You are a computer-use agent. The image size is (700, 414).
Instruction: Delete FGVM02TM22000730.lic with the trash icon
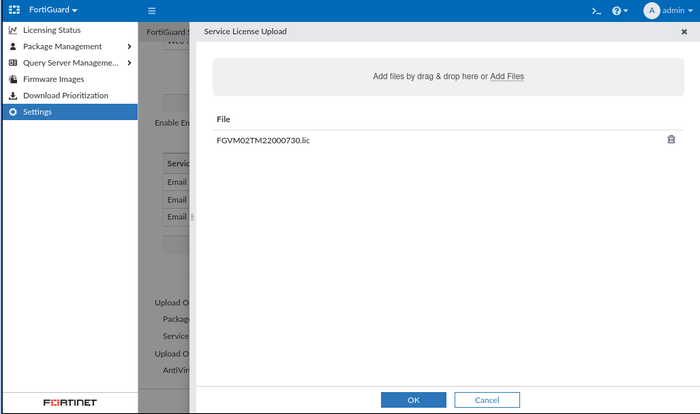pyautogui.click(x=671, y=139)
